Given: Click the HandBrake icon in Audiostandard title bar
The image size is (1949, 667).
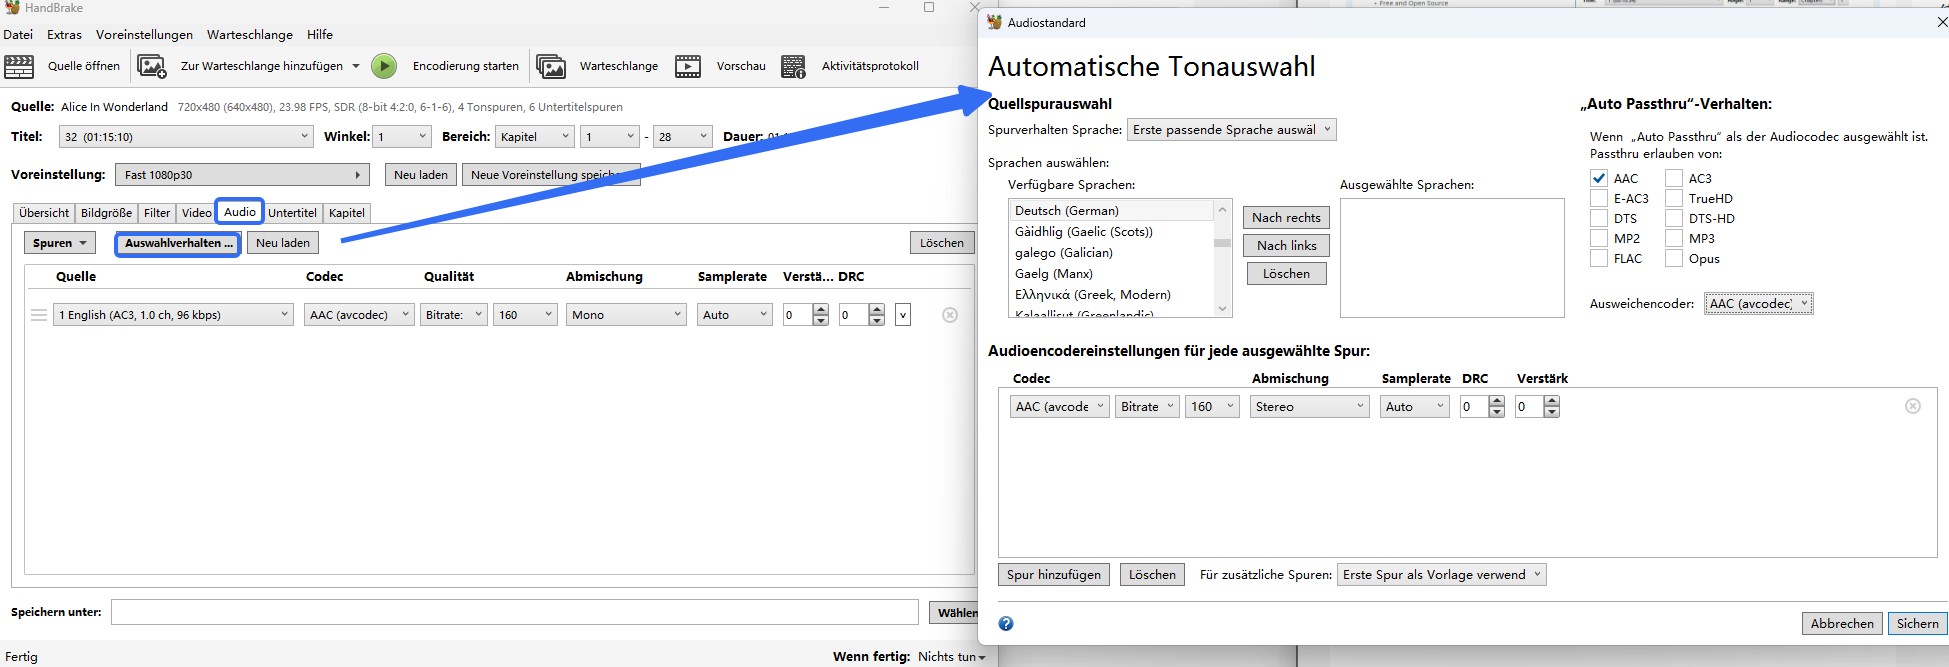Looking at the screenshot, I should pyautogui.click(x=995, y=22).
